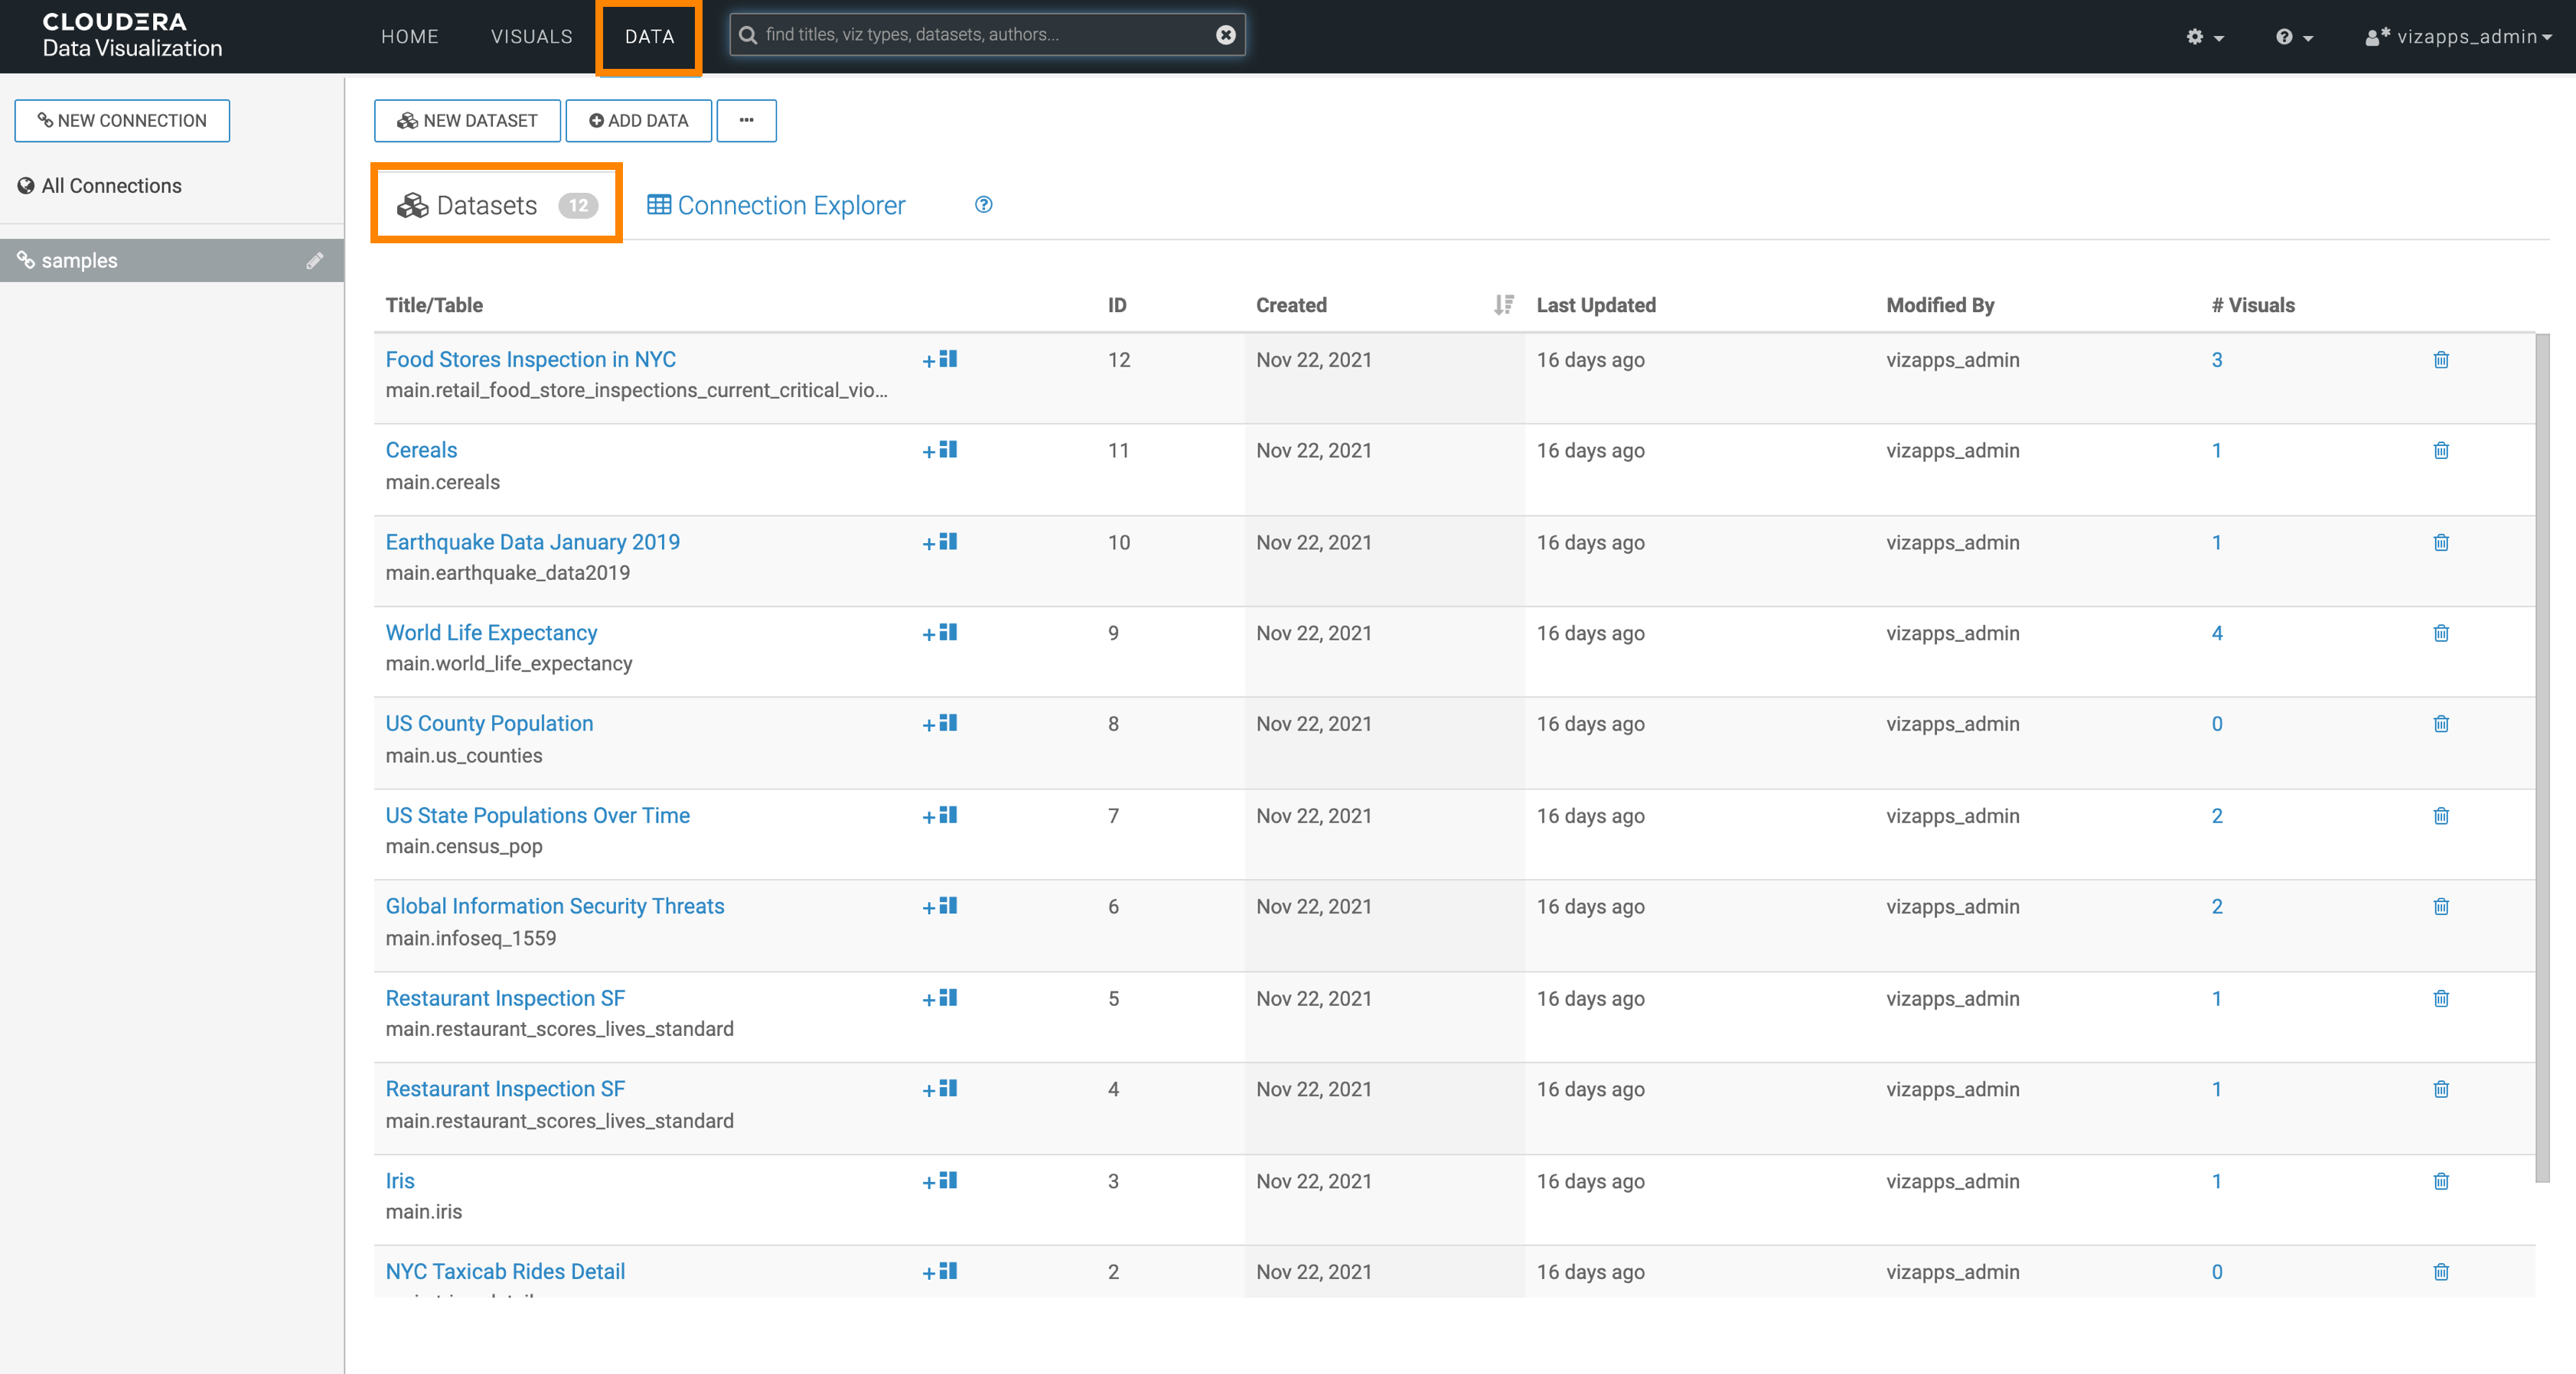Click new visual icon for Global Information Security Threats
This screenshot has height=1374, width=2576.
[940, 906]
